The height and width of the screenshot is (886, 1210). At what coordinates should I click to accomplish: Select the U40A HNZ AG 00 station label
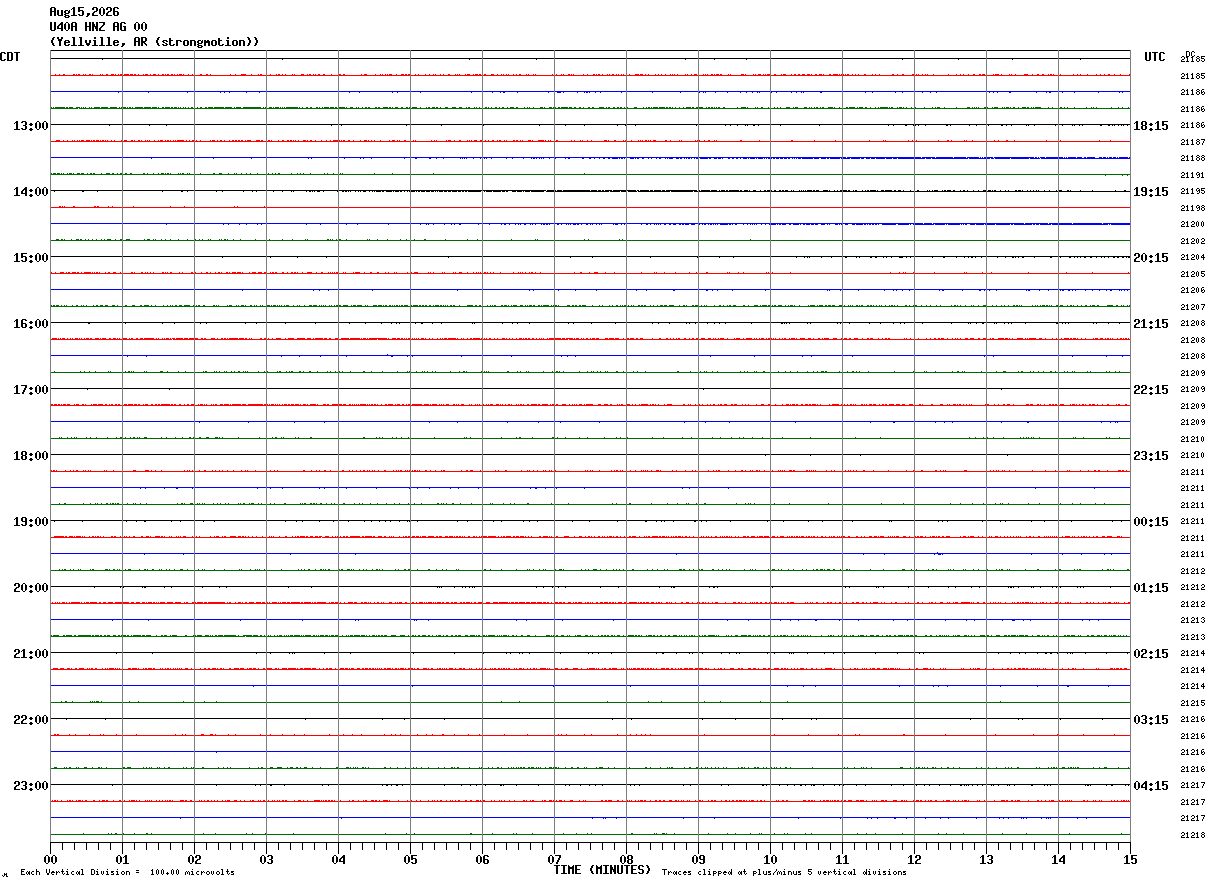point(98,27)
